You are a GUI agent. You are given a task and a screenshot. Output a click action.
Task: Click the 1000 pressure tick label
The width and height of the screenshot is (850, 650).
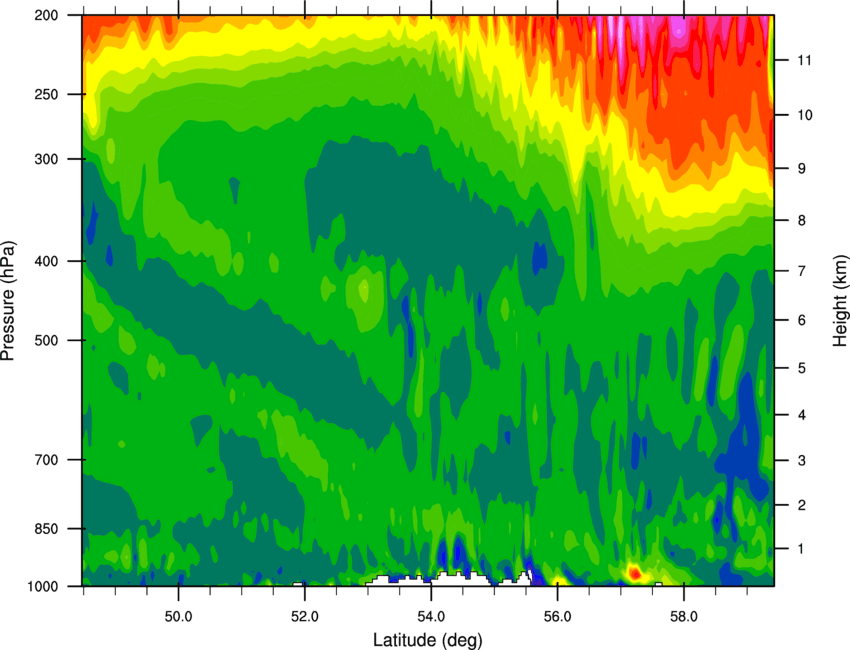click(43, 587)
